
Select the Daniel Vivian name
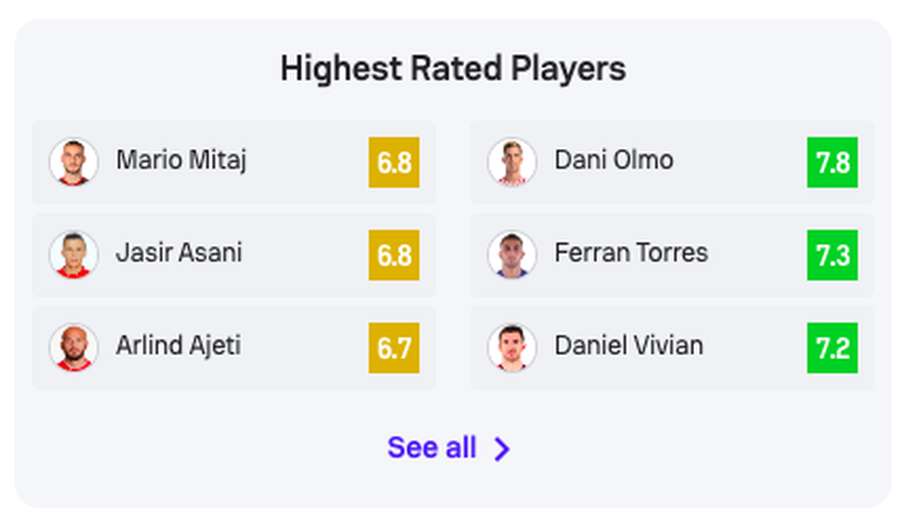[629, 346]
